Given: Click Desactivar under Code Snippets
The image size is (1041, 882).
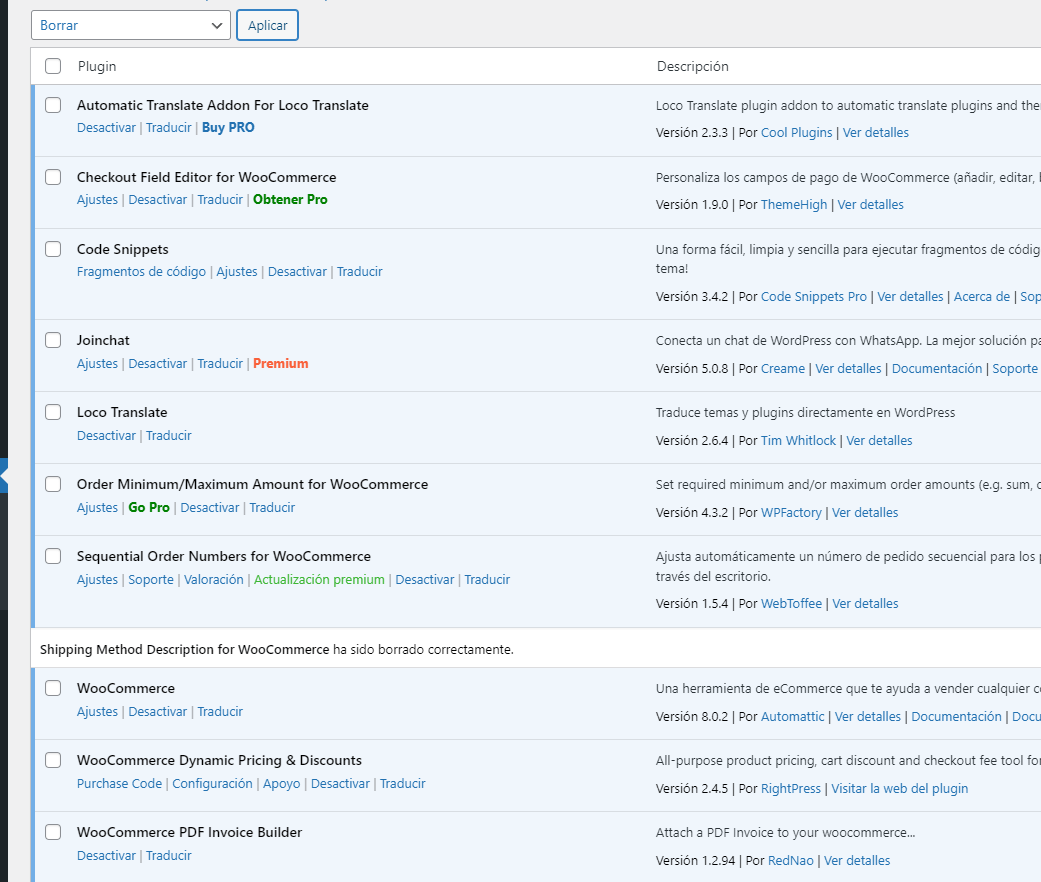Looking at the screenshot, I should tap(297, 271).
